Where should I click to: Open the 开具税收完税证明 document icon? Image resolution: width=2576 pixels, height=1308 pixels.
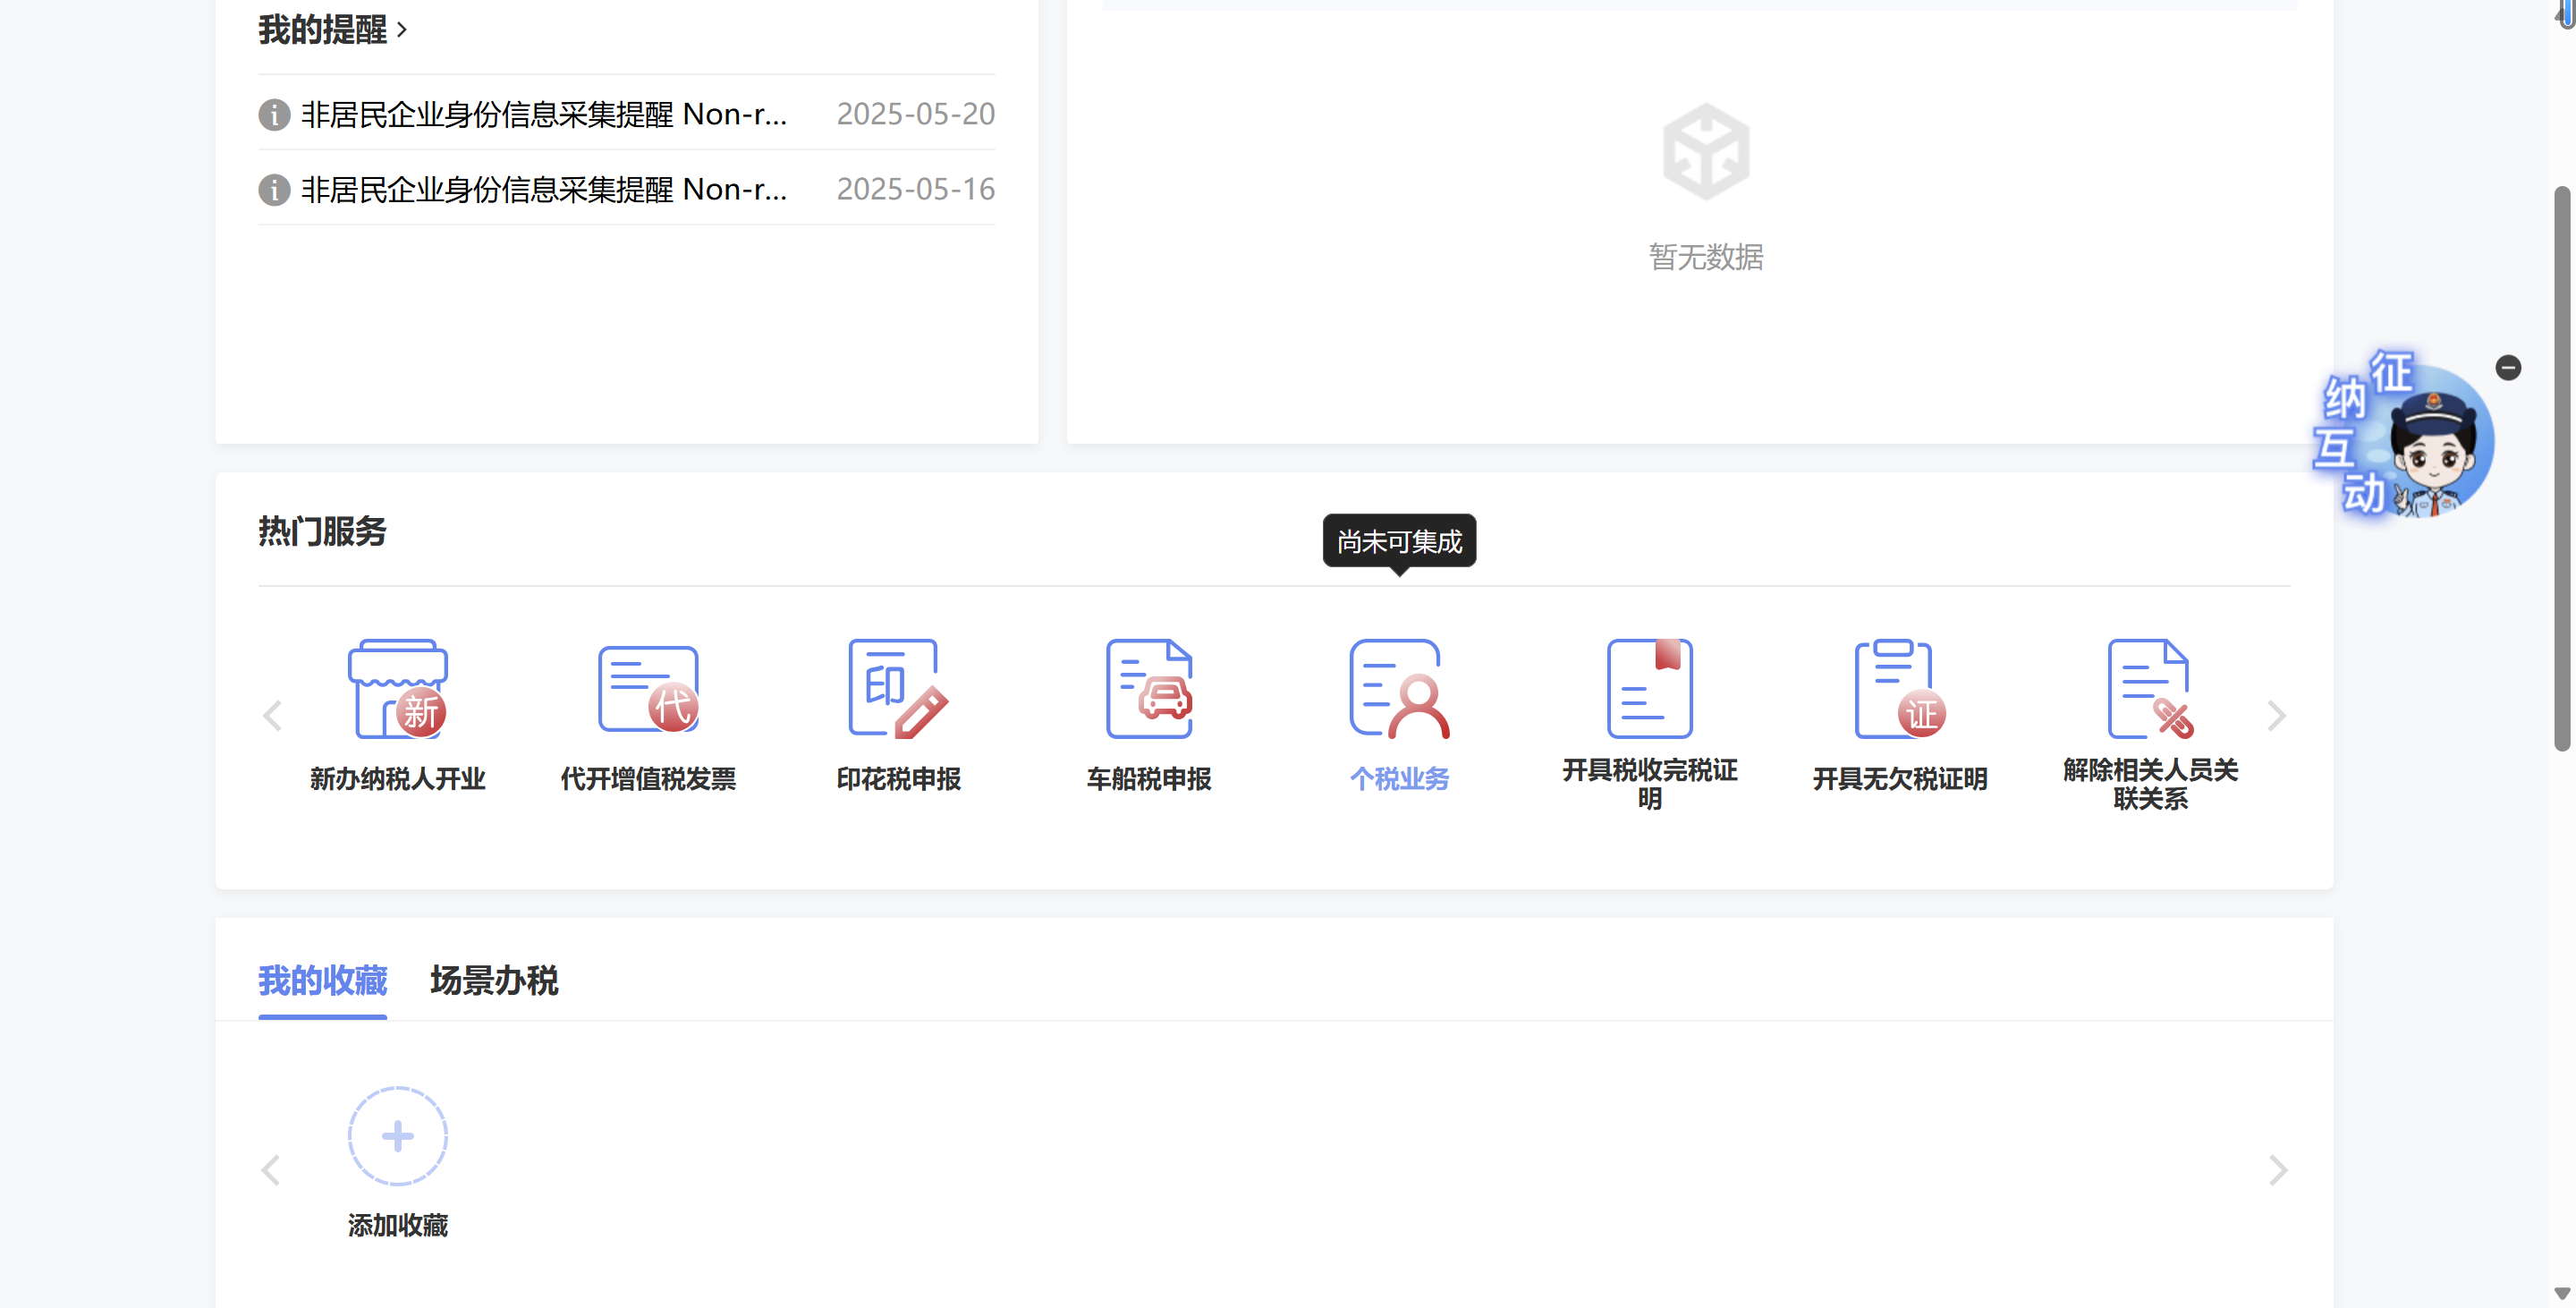[1649, 689]
